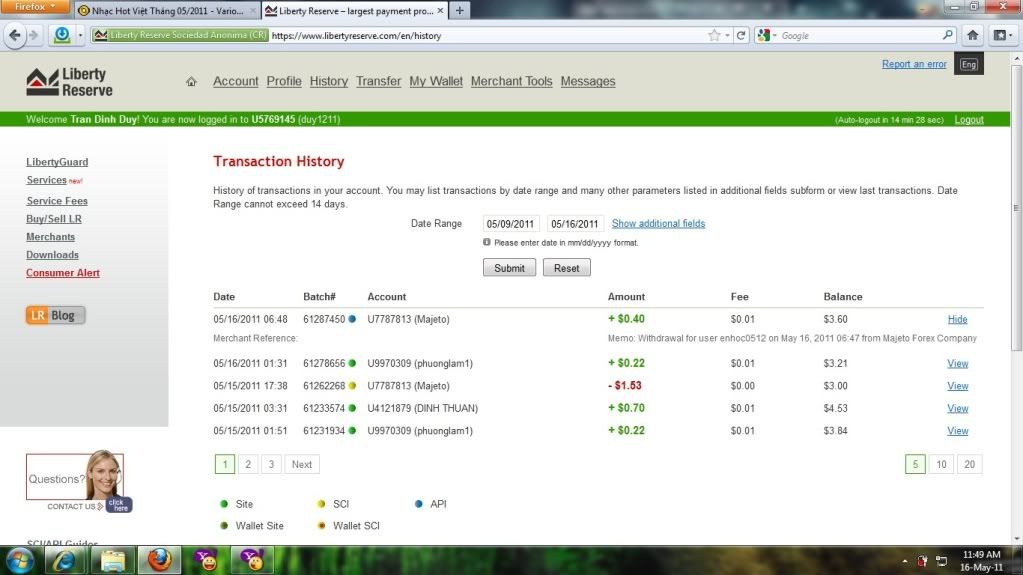
Task: Click the Firefox back arrow button
Action: point(16,35)
